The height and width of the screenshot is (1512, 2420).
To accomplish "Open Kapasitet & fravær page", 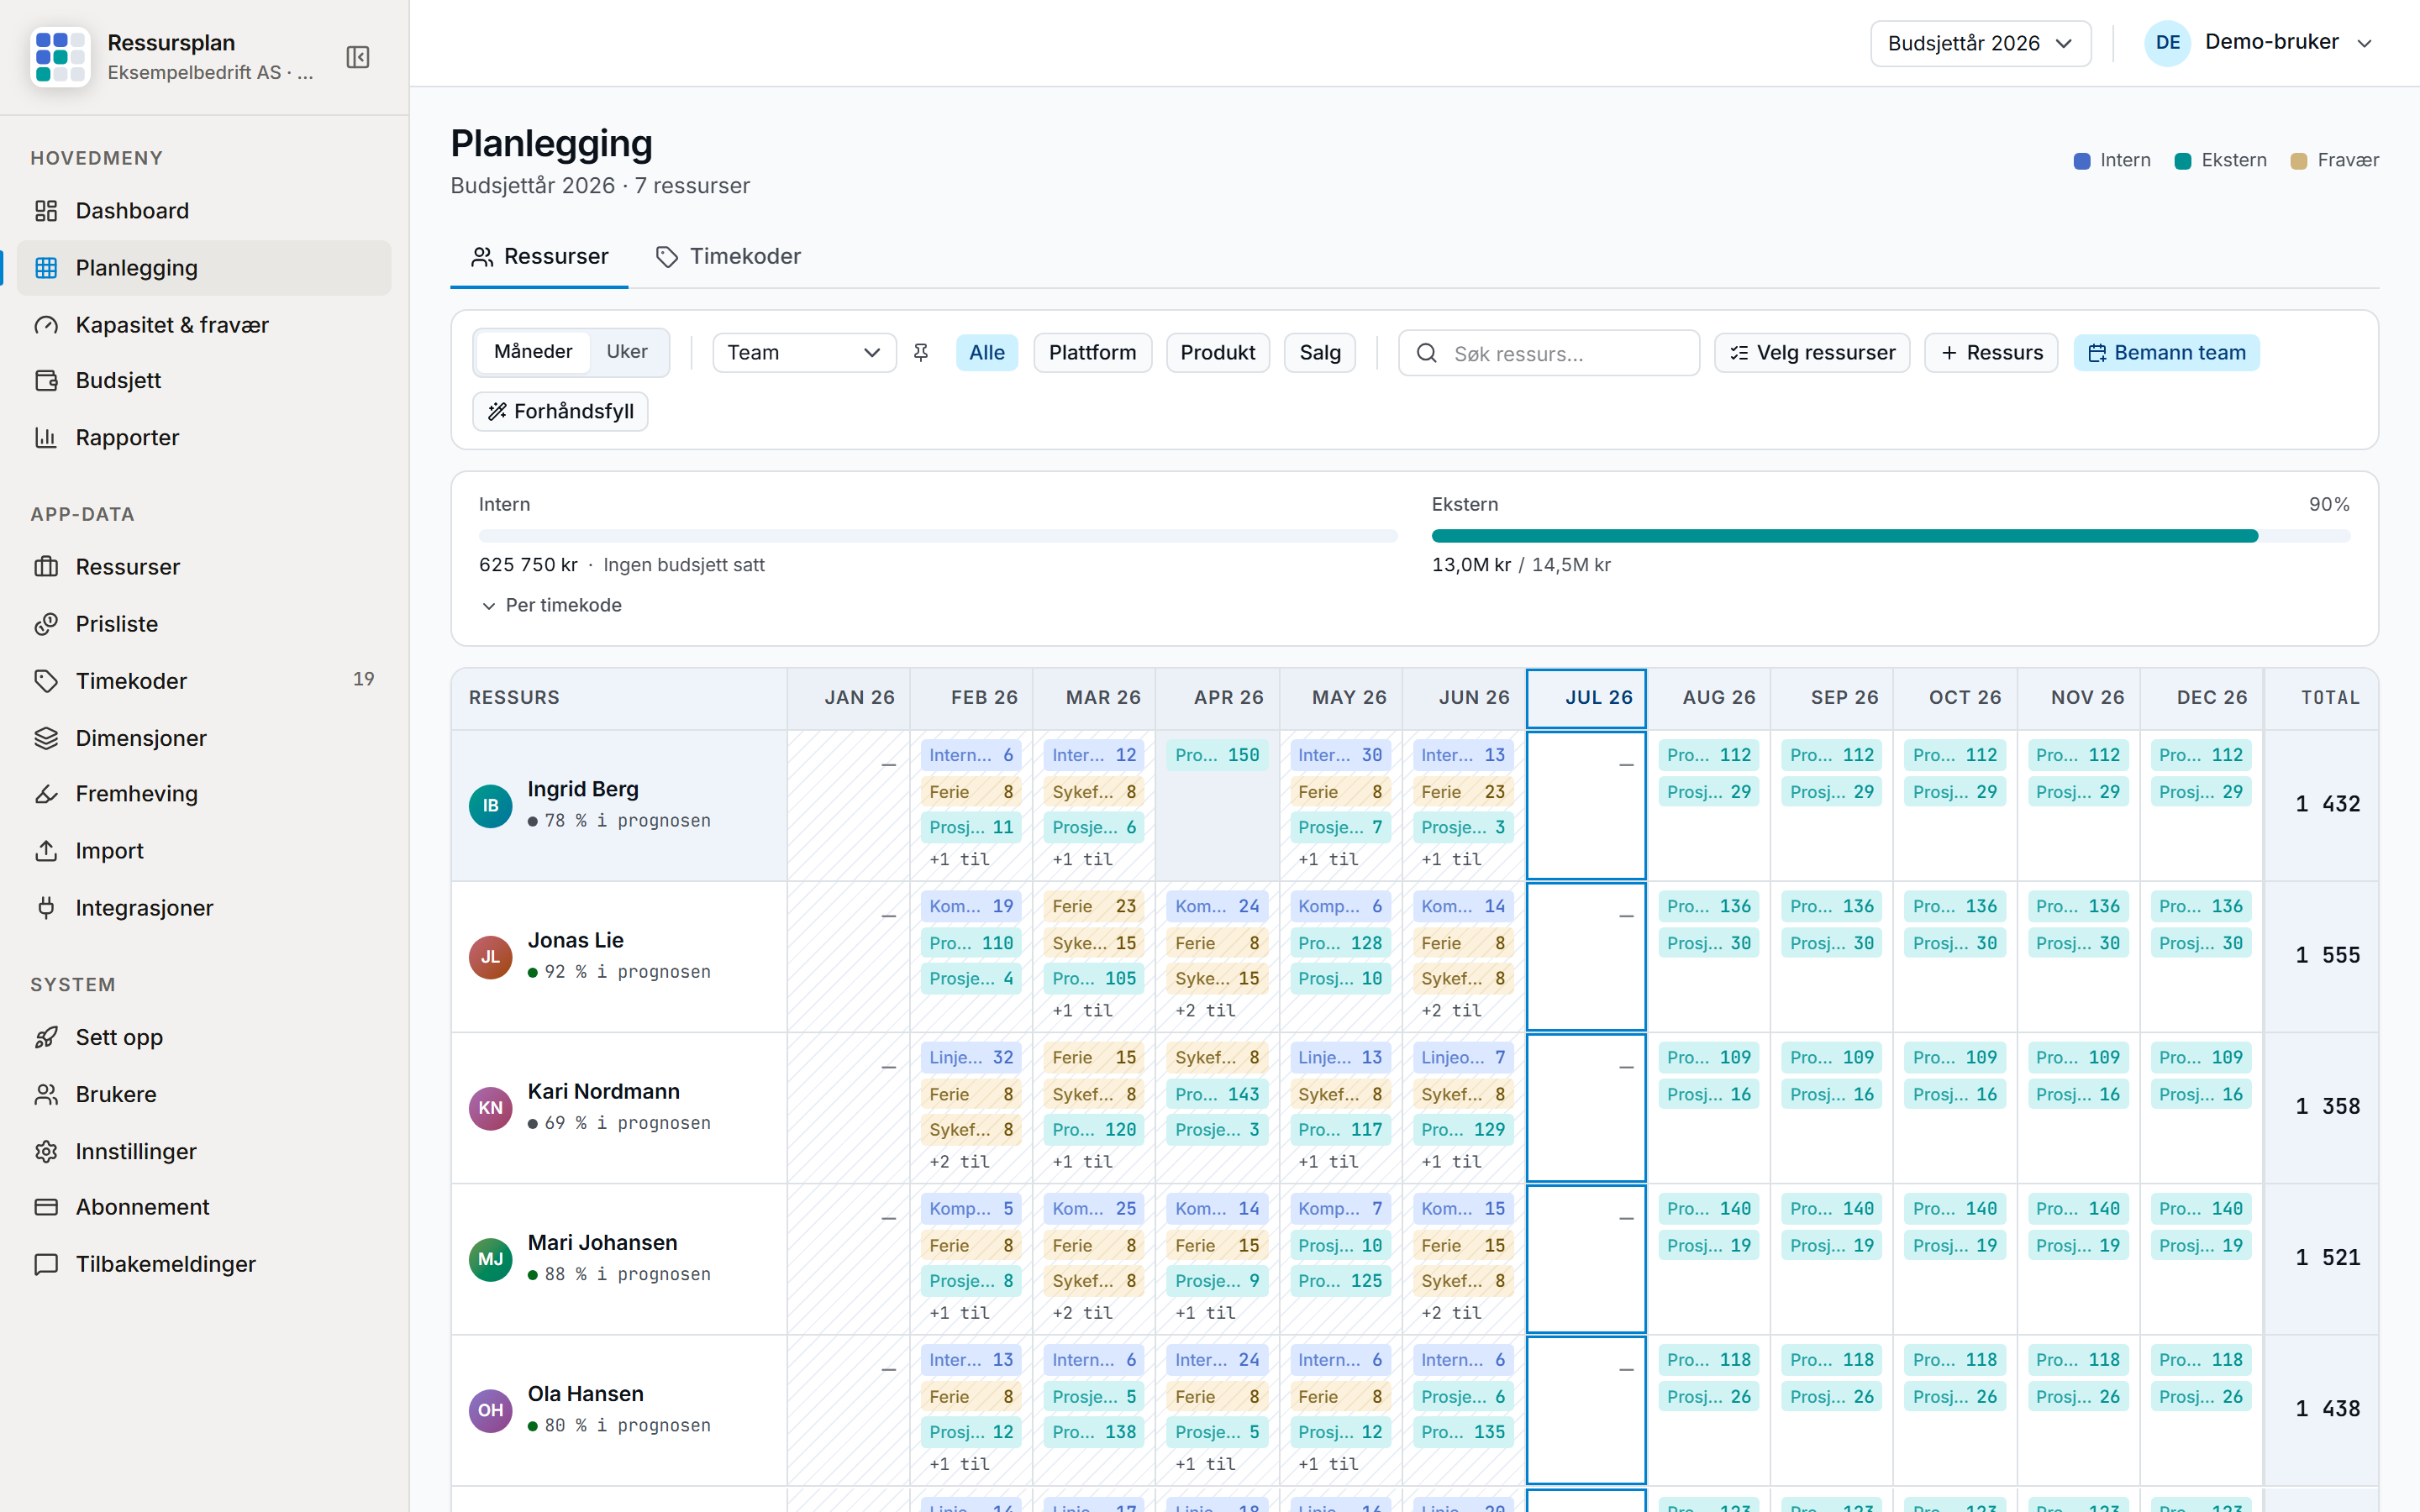I will 204,325.
